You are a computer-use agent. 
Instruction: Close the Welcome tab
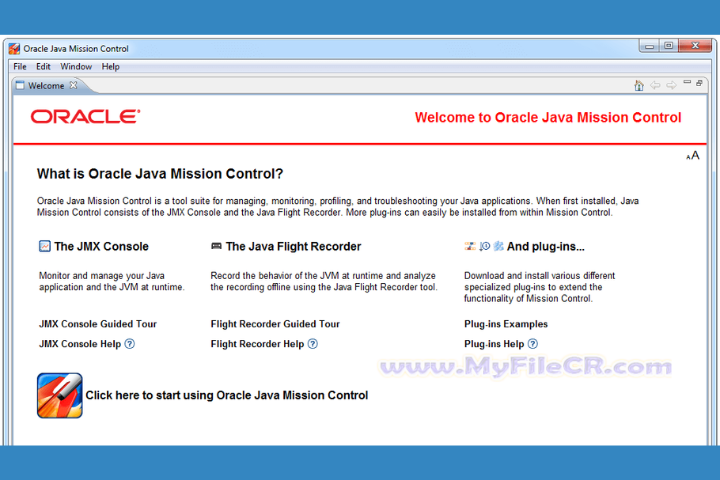(73, 85)
